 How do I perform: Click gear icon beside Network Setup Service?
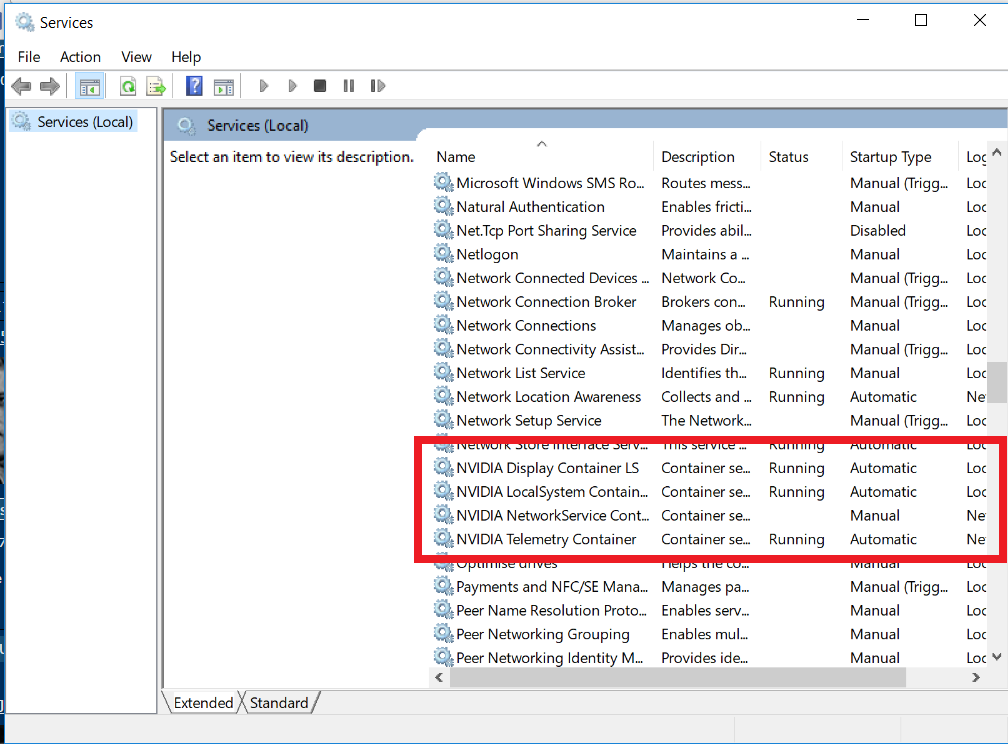tap(443, 419)
